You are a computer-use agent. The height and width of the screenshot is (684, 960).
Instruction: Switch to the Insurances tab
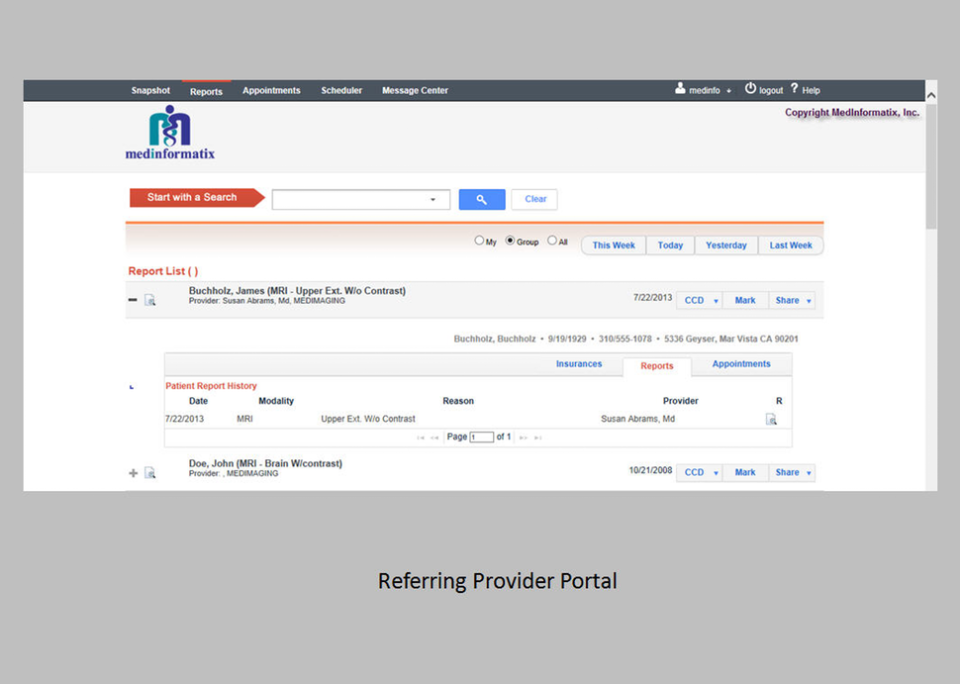(x=579, y=365)
